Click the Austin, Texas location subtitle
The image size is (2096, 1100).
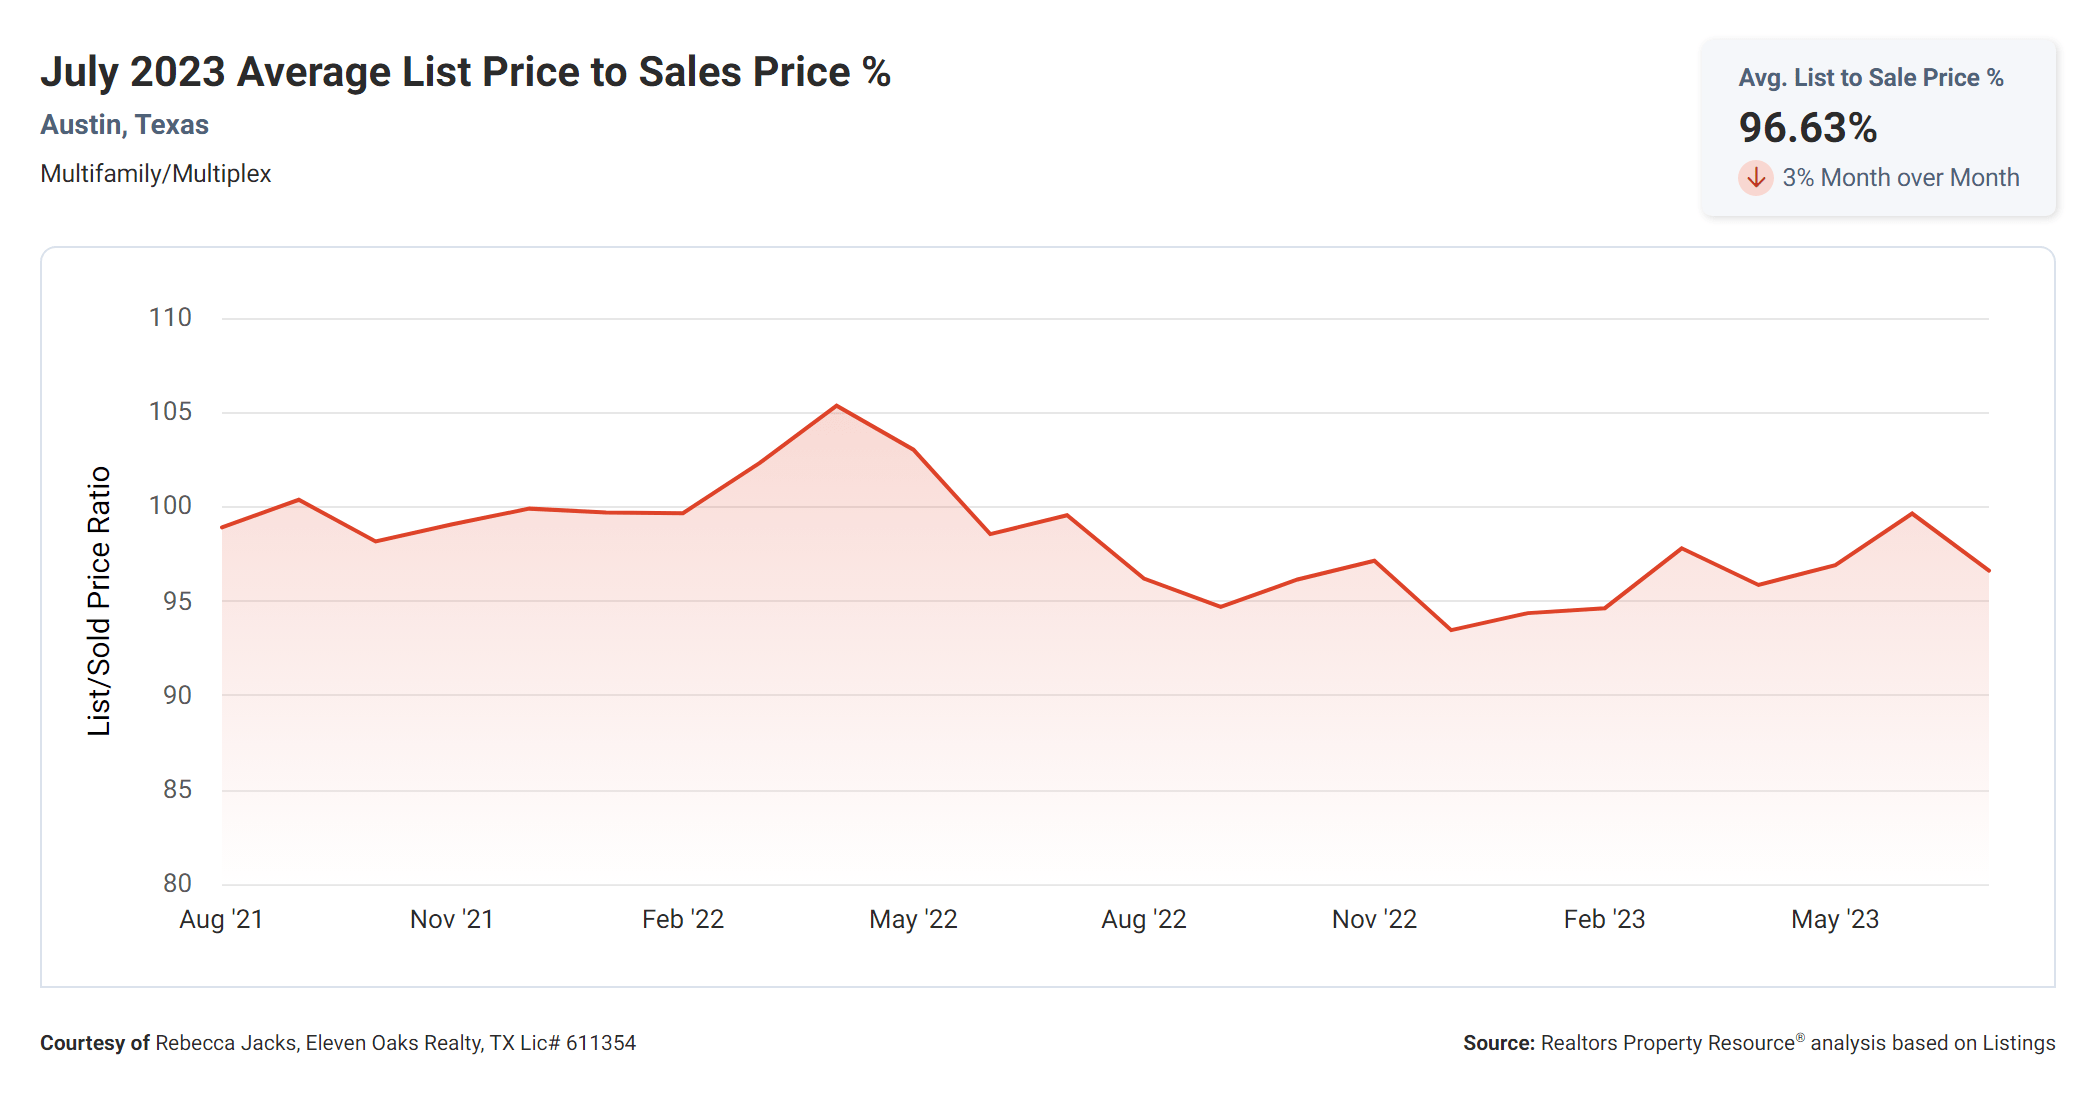[124, 125]
